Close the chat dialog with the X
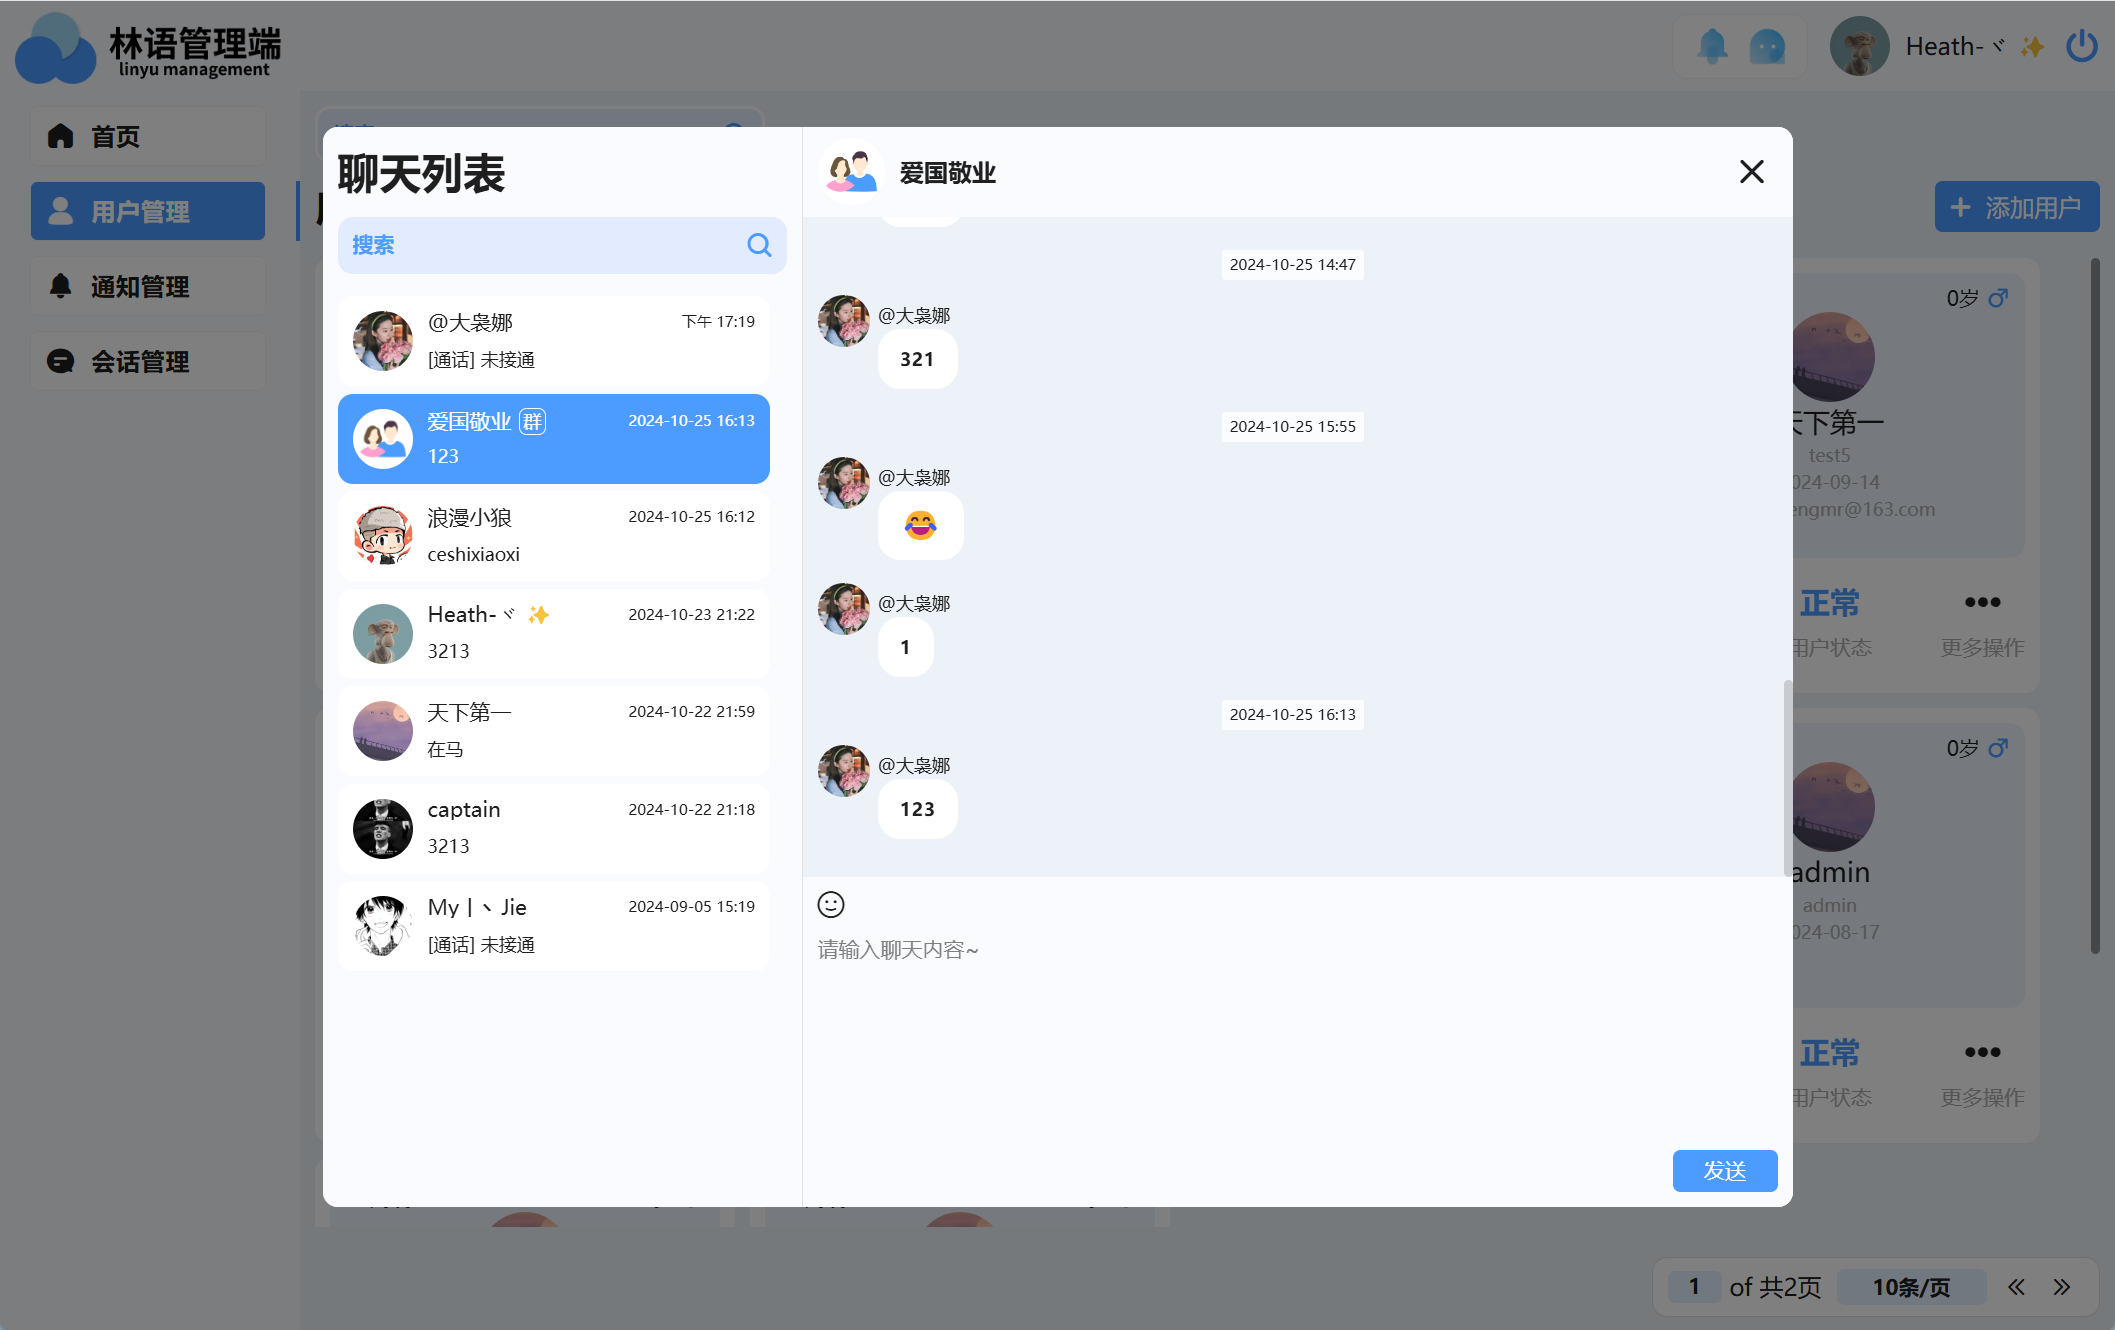 1752,172
